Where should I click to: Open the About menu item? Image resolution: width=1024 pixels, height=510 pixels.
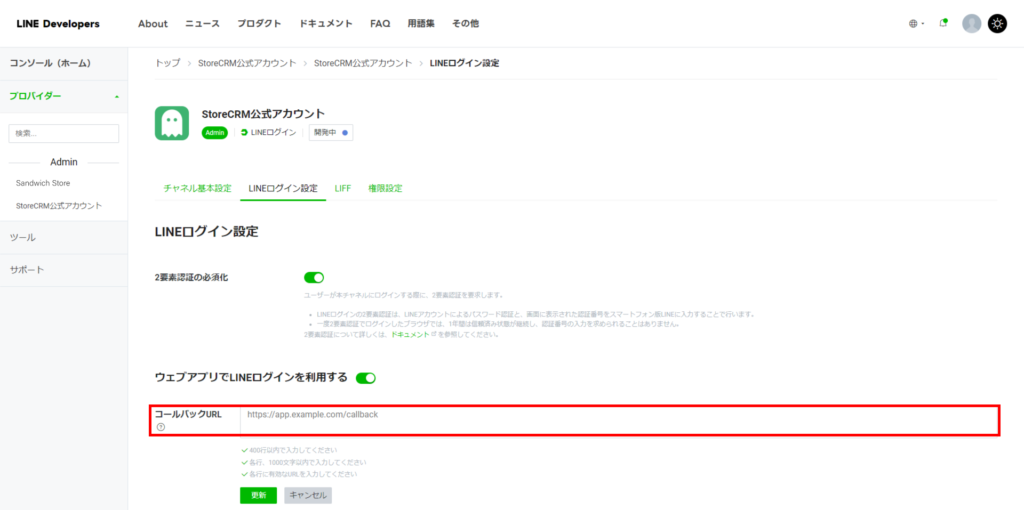[x=153, y=24]
